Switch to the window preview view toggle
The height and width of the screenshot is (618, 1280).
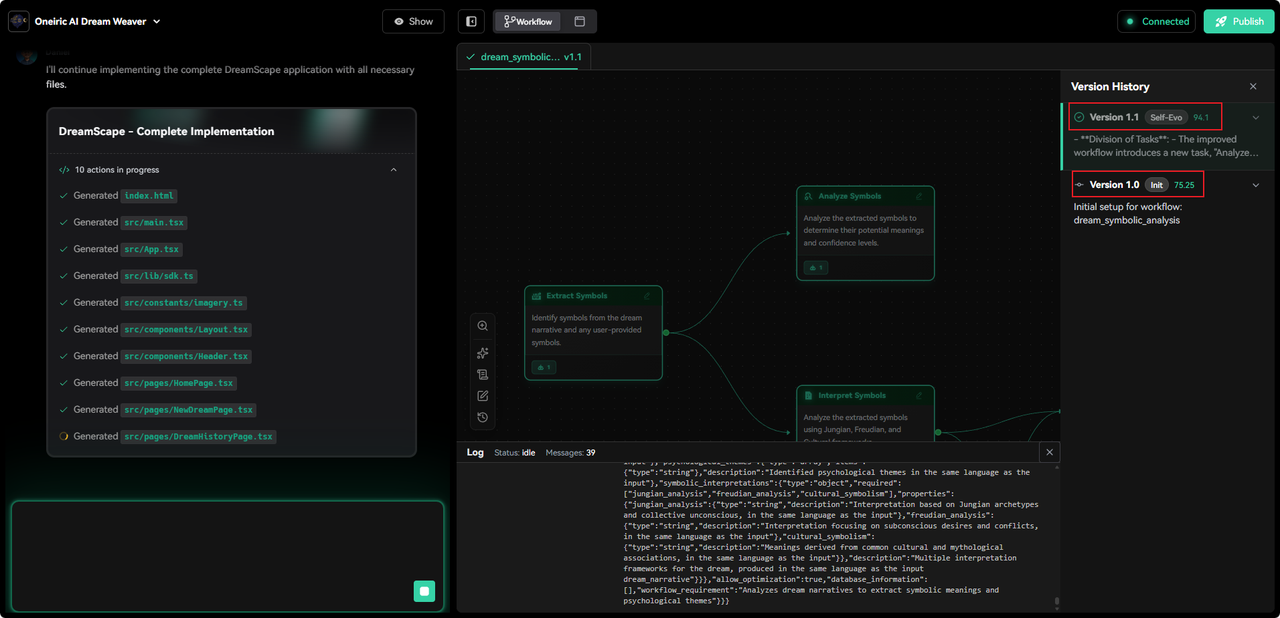[x=579, y=21]
